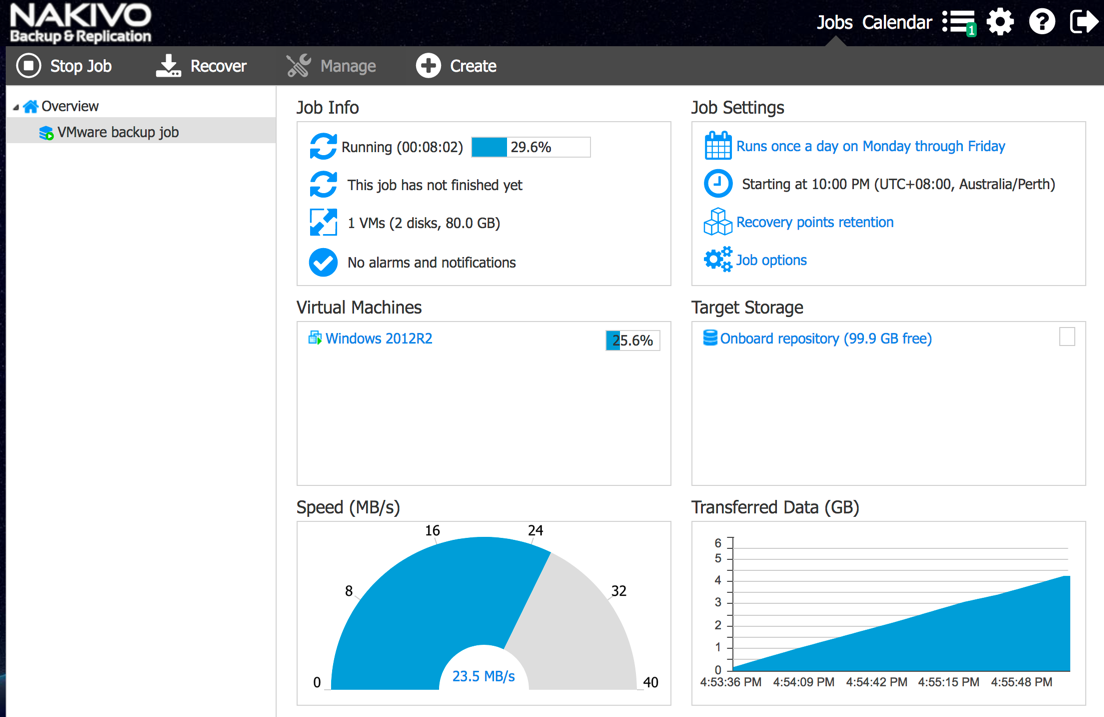Click the Manage wrench-and-screwdriver icon
1104x717 pixels.
pyautogui.click(x=299, y=66)
